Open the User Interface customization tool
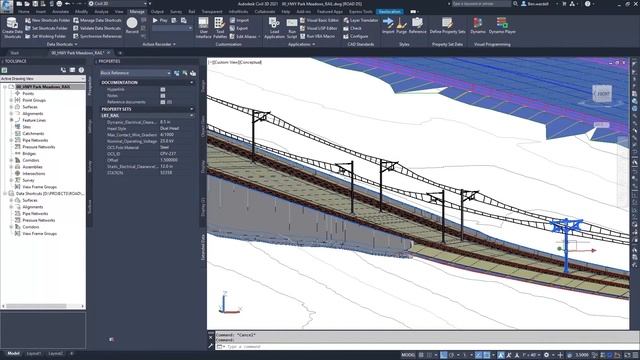Image resolution: width=640 pixels, height=360 pixels. 203,28
